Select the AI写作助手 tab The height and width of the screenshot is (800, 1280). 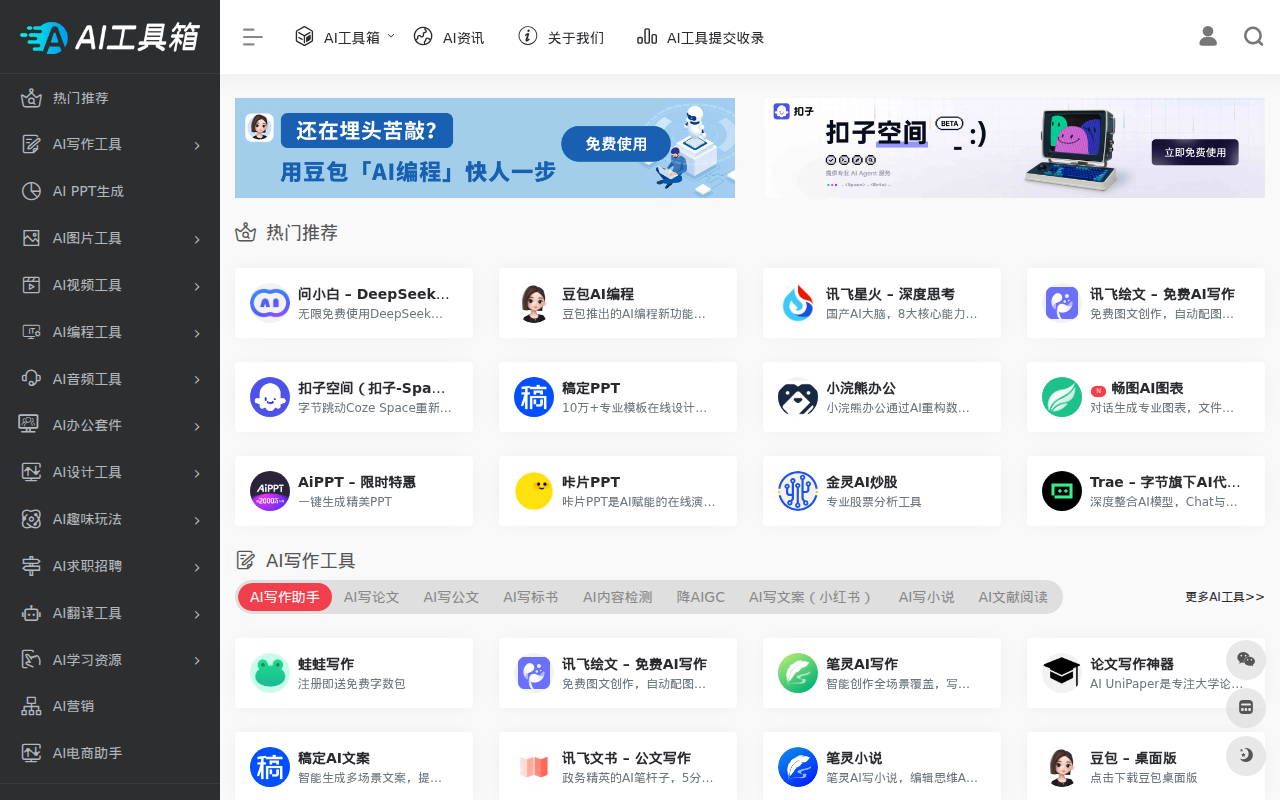coord(285,597)
